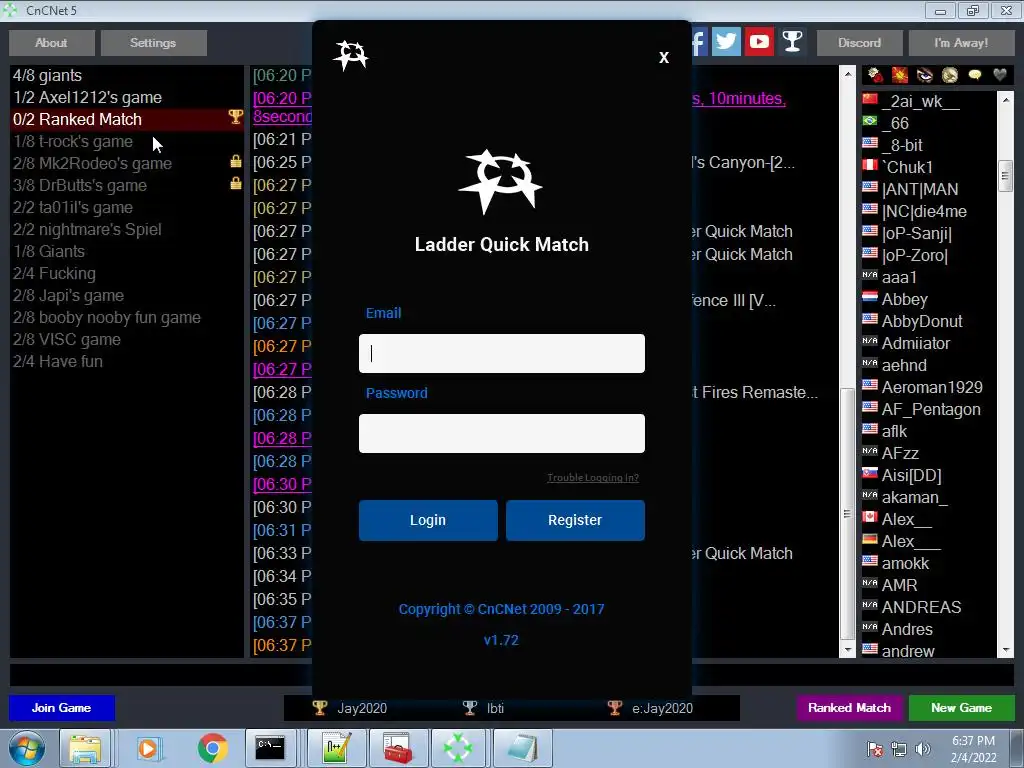Open Windows Media Player from taskbar
This screenshot has width=1024, height=768.
pos(148,748)
